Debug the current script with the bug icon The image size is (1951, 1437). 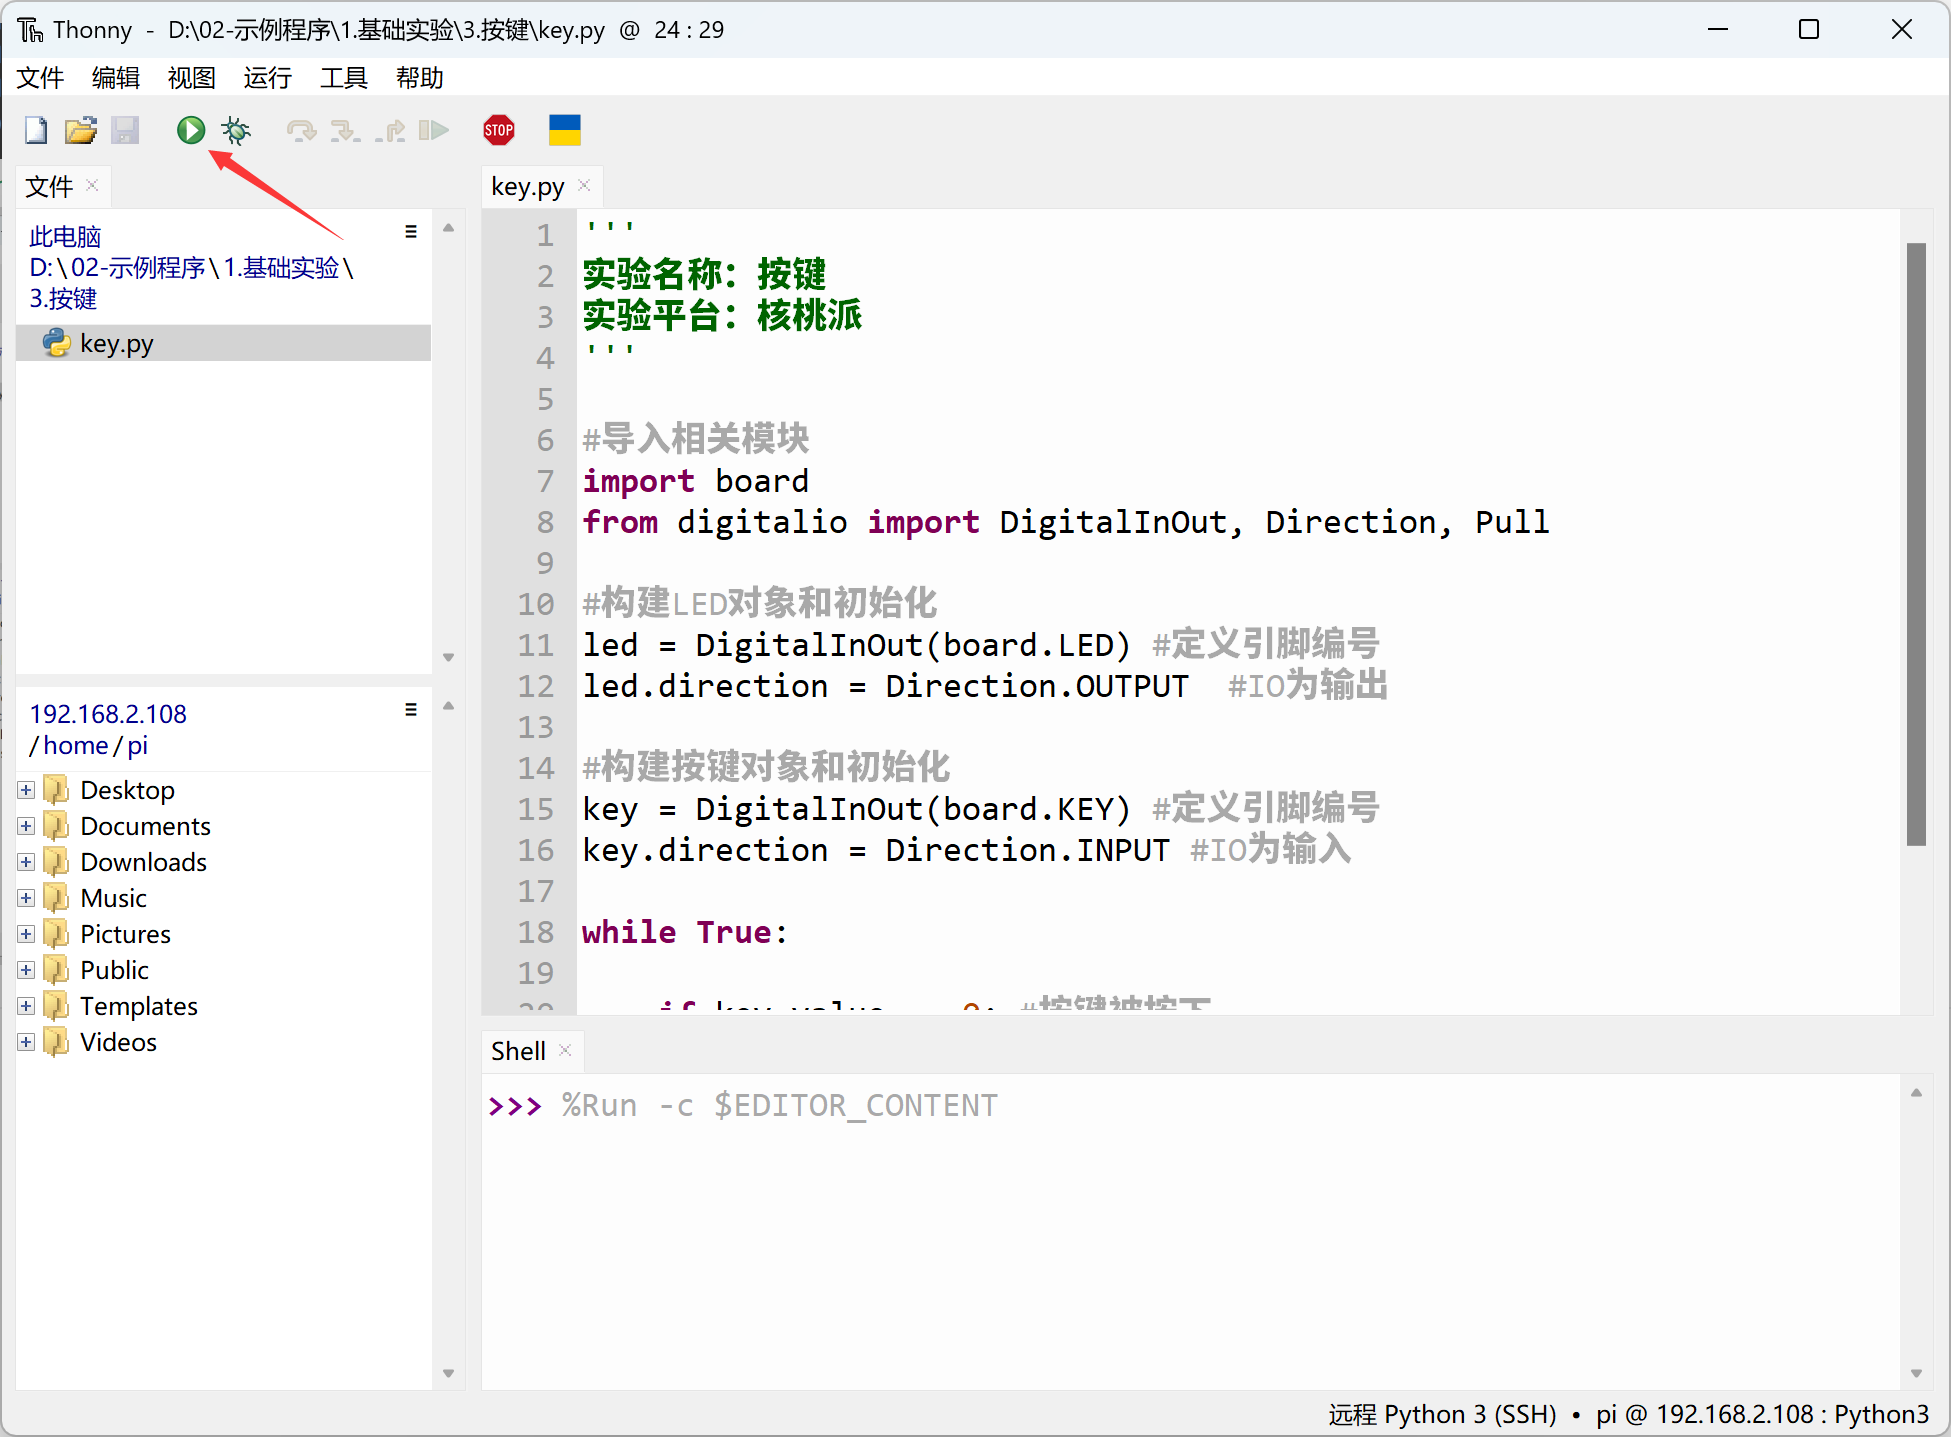236,130
